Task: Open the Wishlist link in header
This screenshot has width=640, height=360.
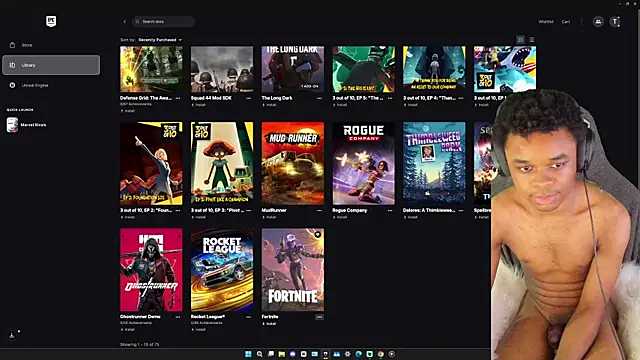Action: tap(546, 22)
